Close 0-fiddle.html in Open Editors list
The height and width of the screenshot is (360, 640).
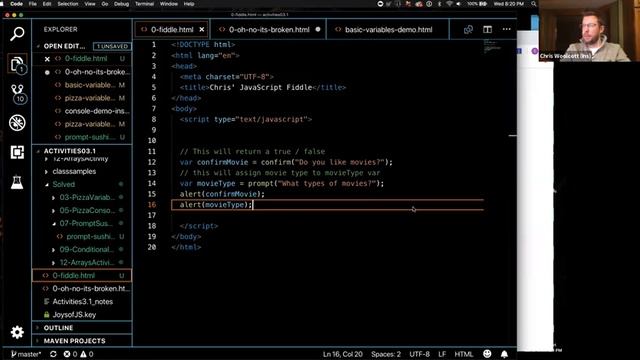pos(47,59)
